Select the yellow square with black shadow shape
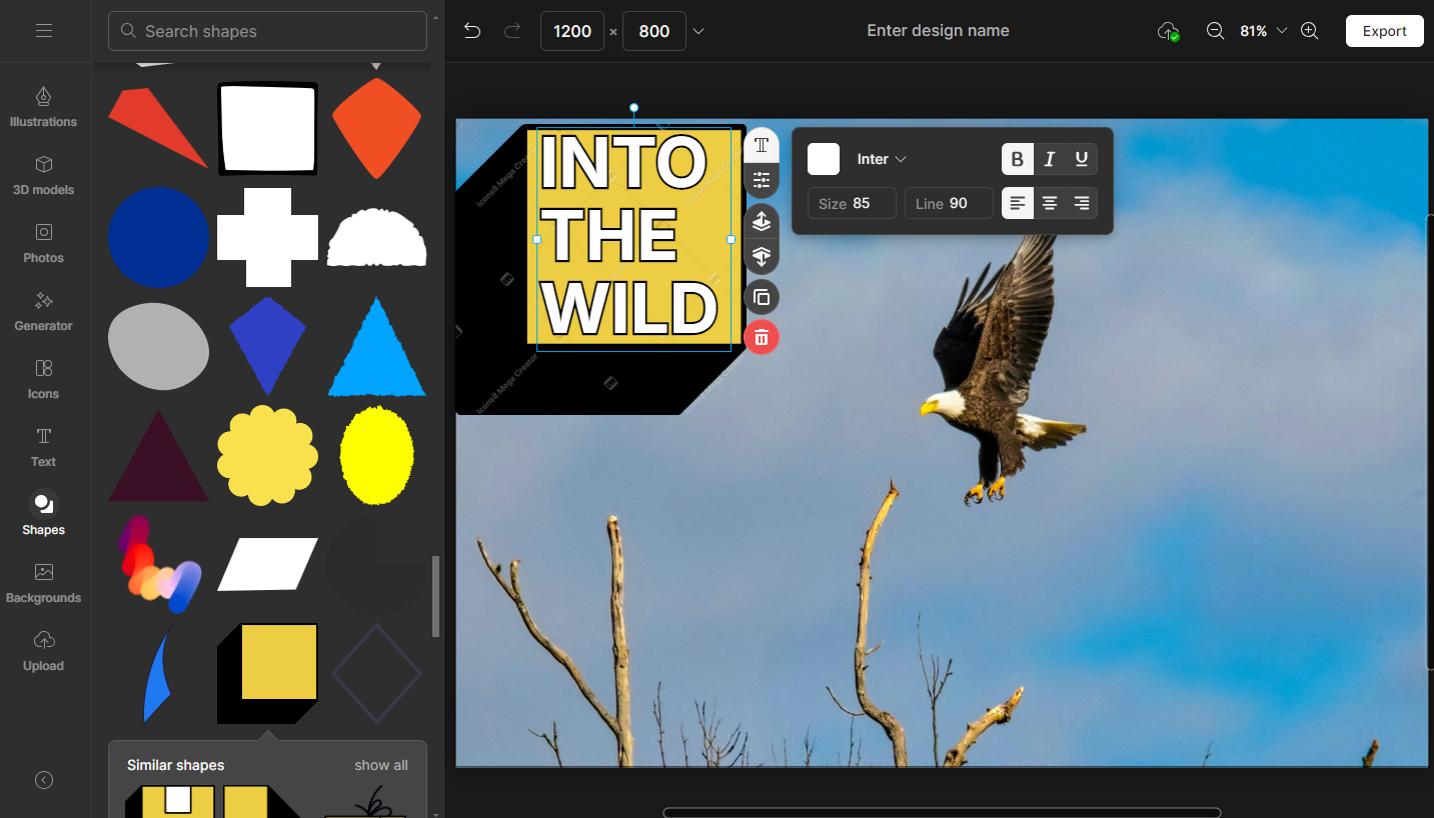1434x818 pixels. (x=267, y=673)
